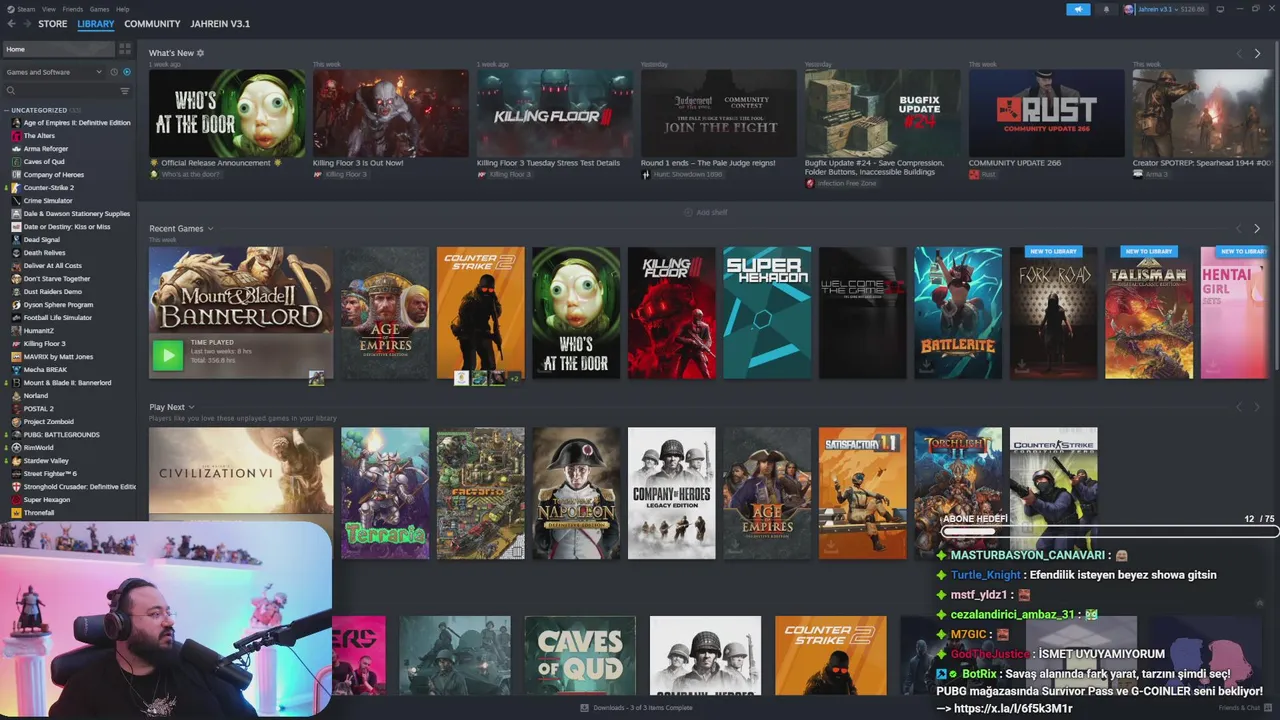Open the collections grid view icon

[125, 48]
